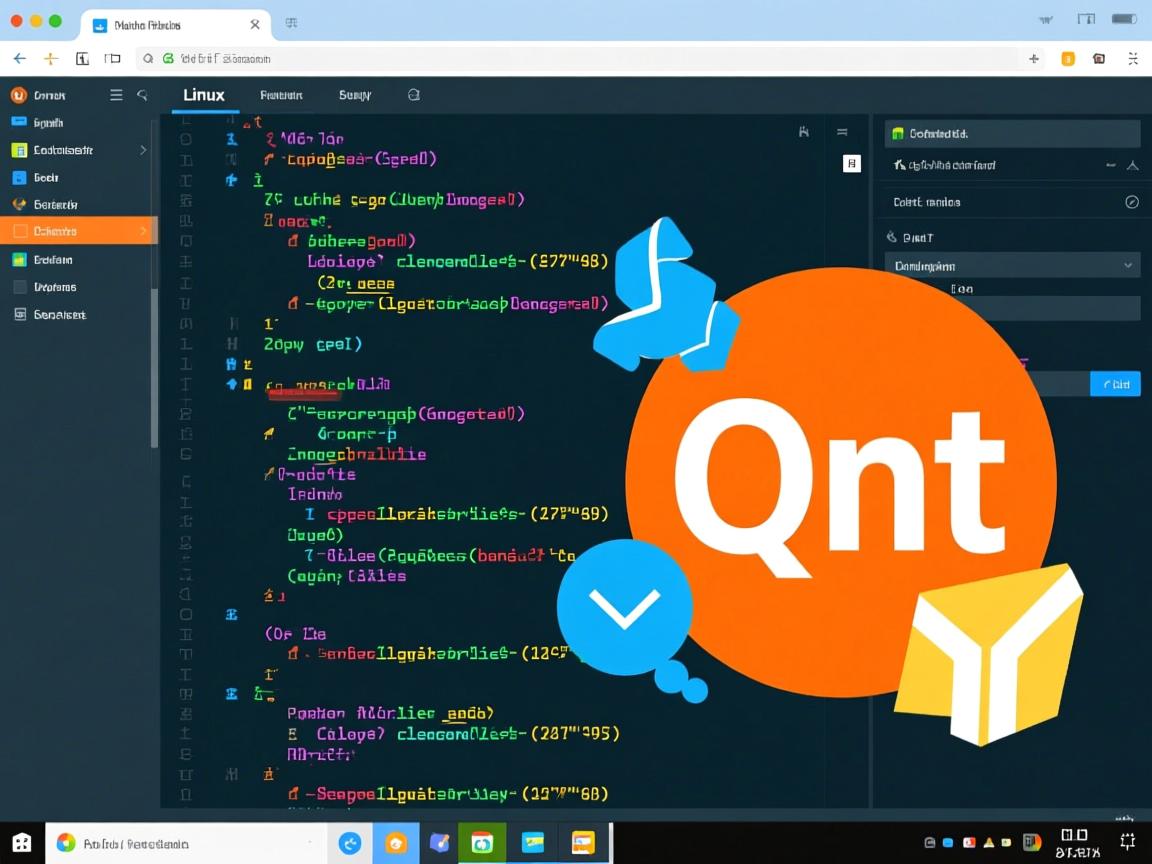Screen dimensions: 1152x864
Task: Expand the highlighted orange sidebar item's submenu arrow
Action: (143, 231)
